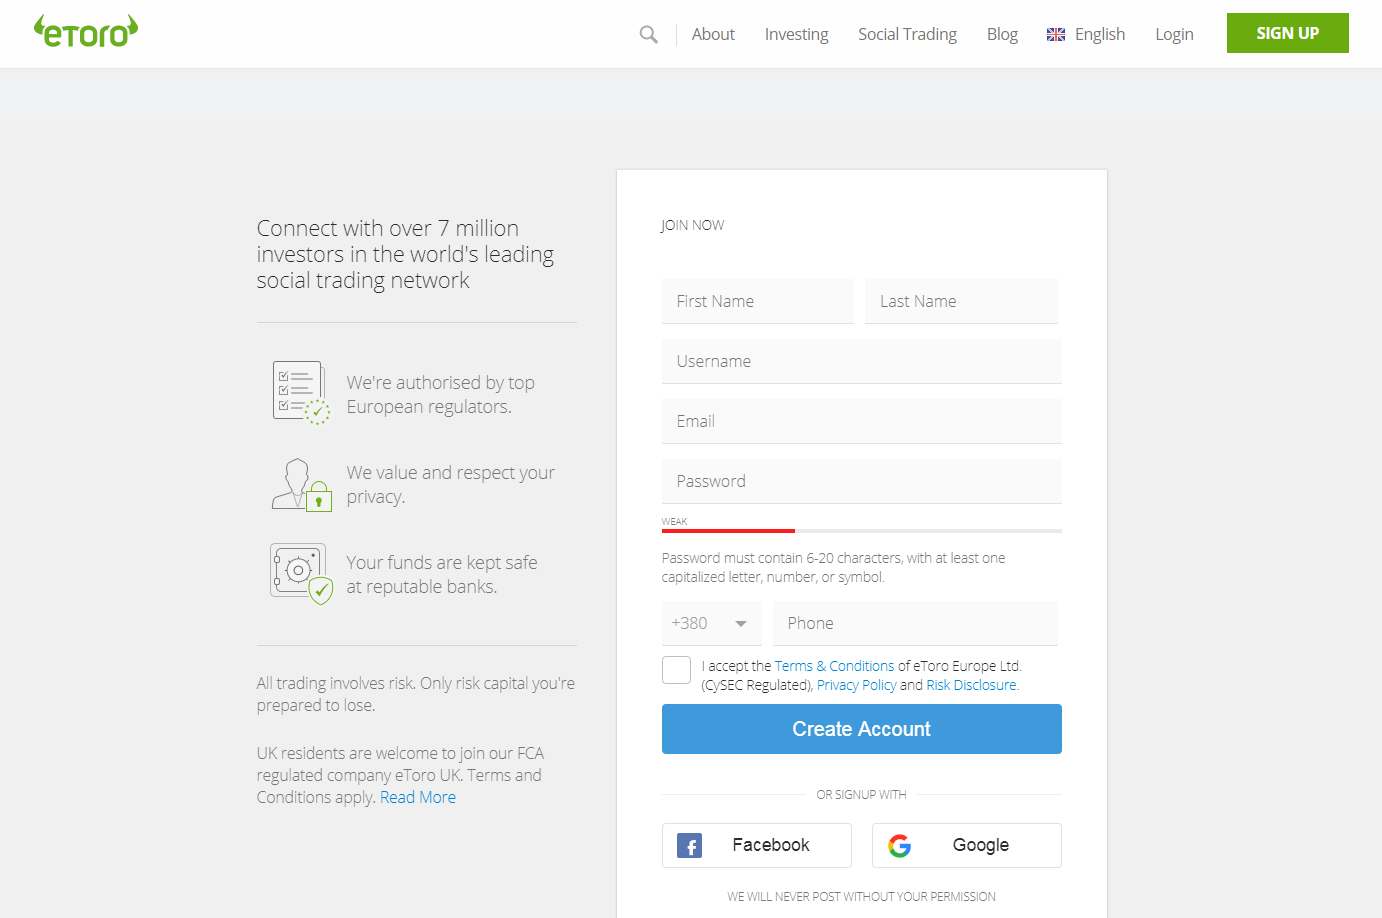
Task: Click the Read More link
Action: tap(418, 797)
